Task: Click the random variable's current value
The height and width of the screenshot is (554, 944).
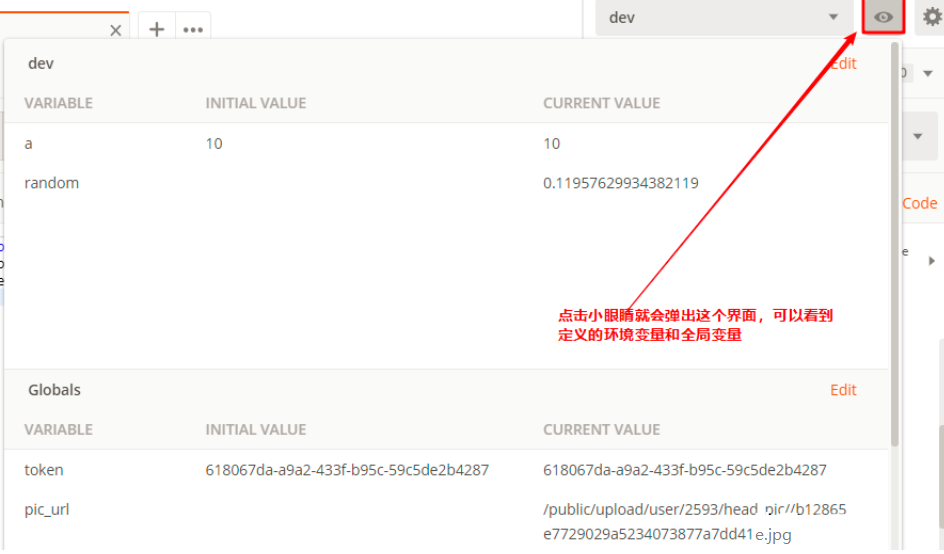Action: tap(620, 183)
